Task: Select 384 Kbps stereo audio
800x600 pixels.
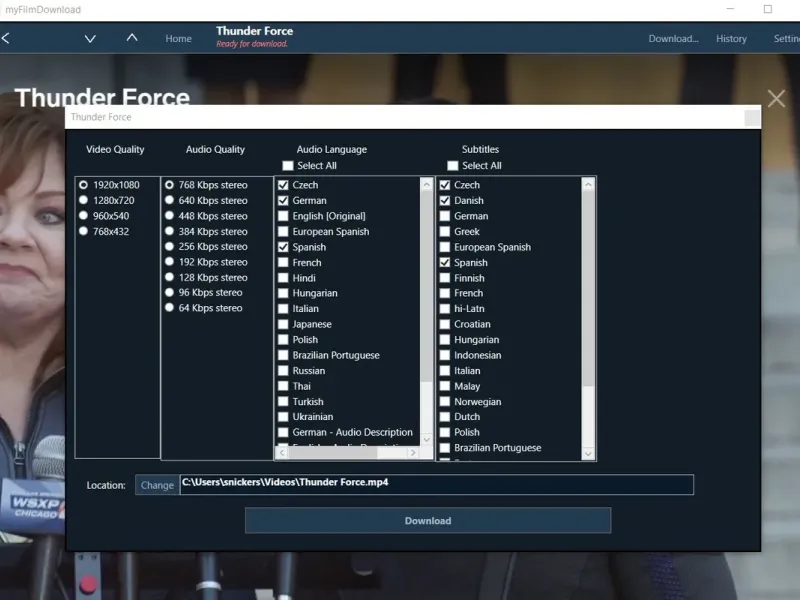Action: pos(169,231)
